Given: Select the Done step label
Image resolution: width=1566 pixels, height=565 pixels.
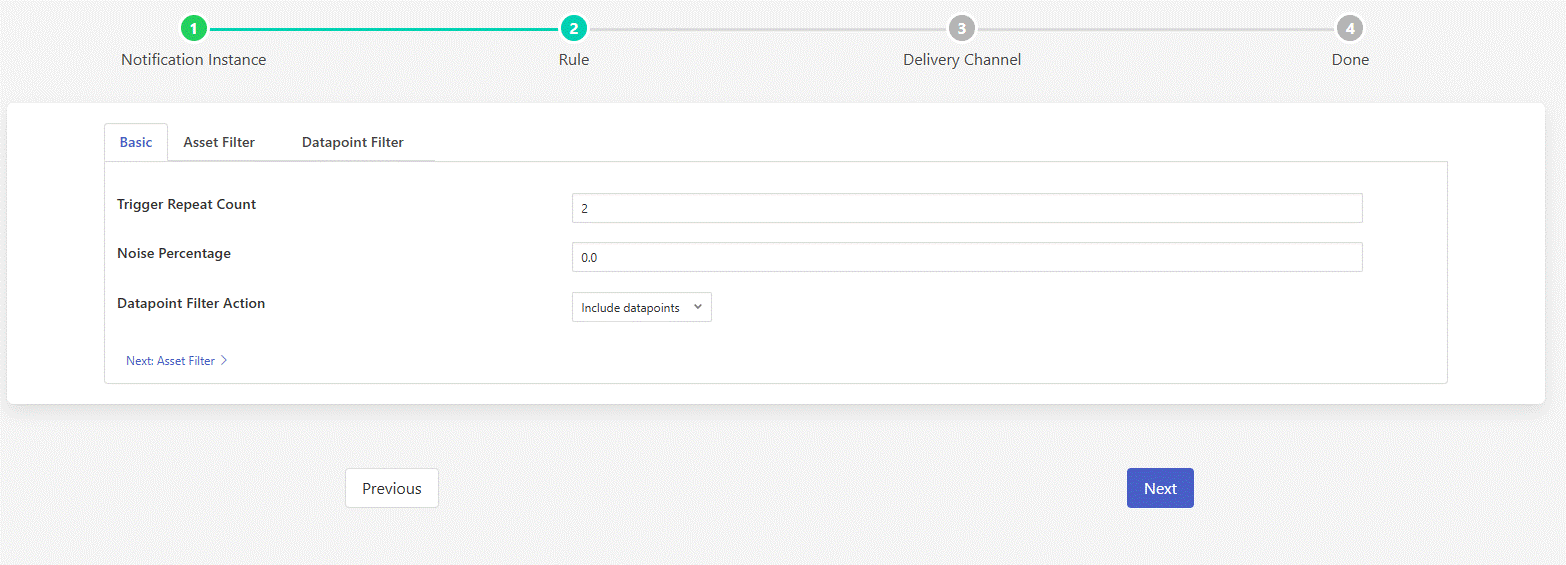Looking at the screenshot, I should (x=1349, y=60).
